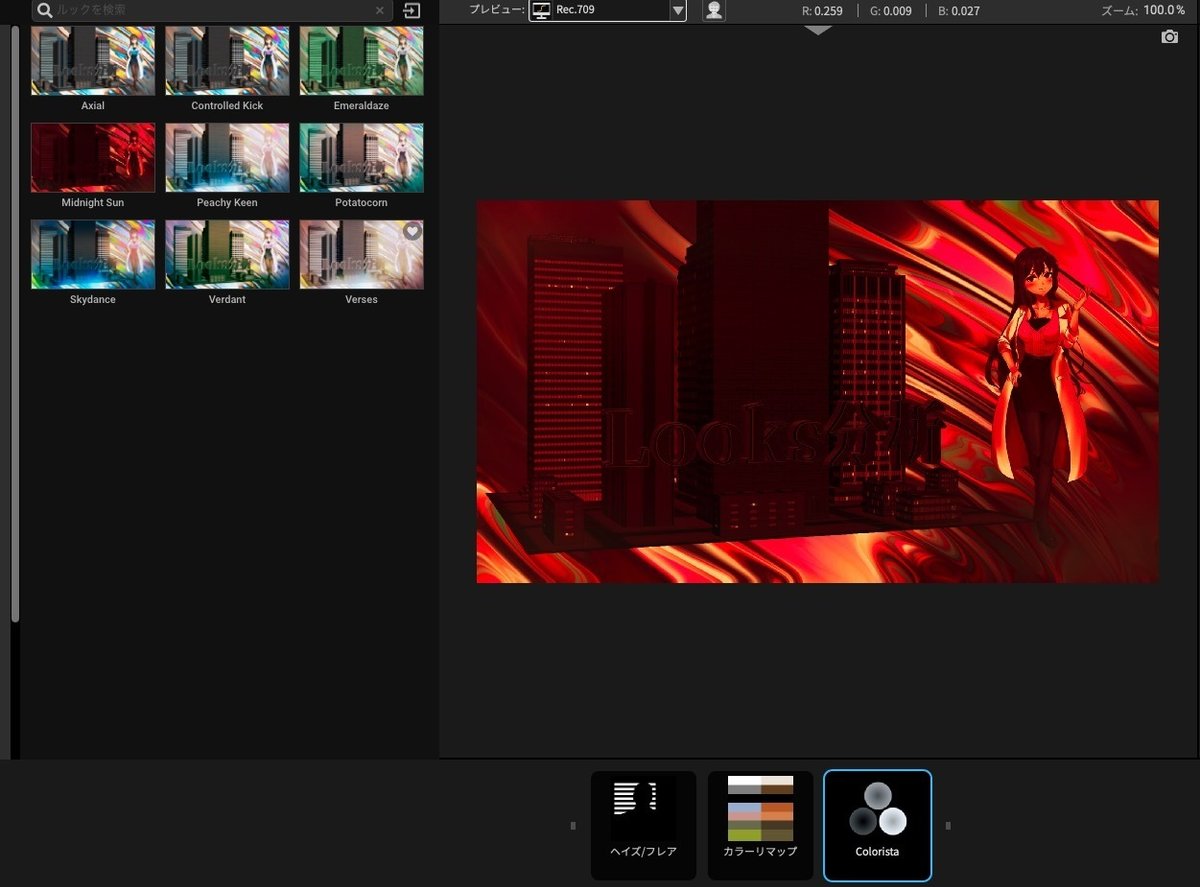The height and width of the screenshot is (887, 1200).
Task: Expand the triangle handle above the preview
Action: 818,30
